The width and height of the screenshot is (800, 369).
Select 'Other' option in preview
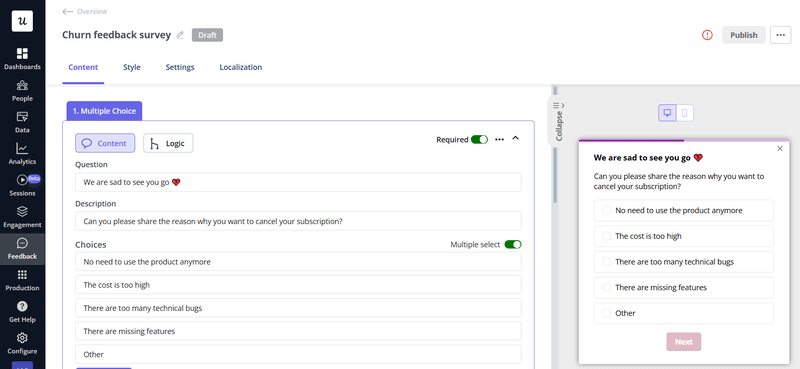pyautogui.click(x=684, y=313)
